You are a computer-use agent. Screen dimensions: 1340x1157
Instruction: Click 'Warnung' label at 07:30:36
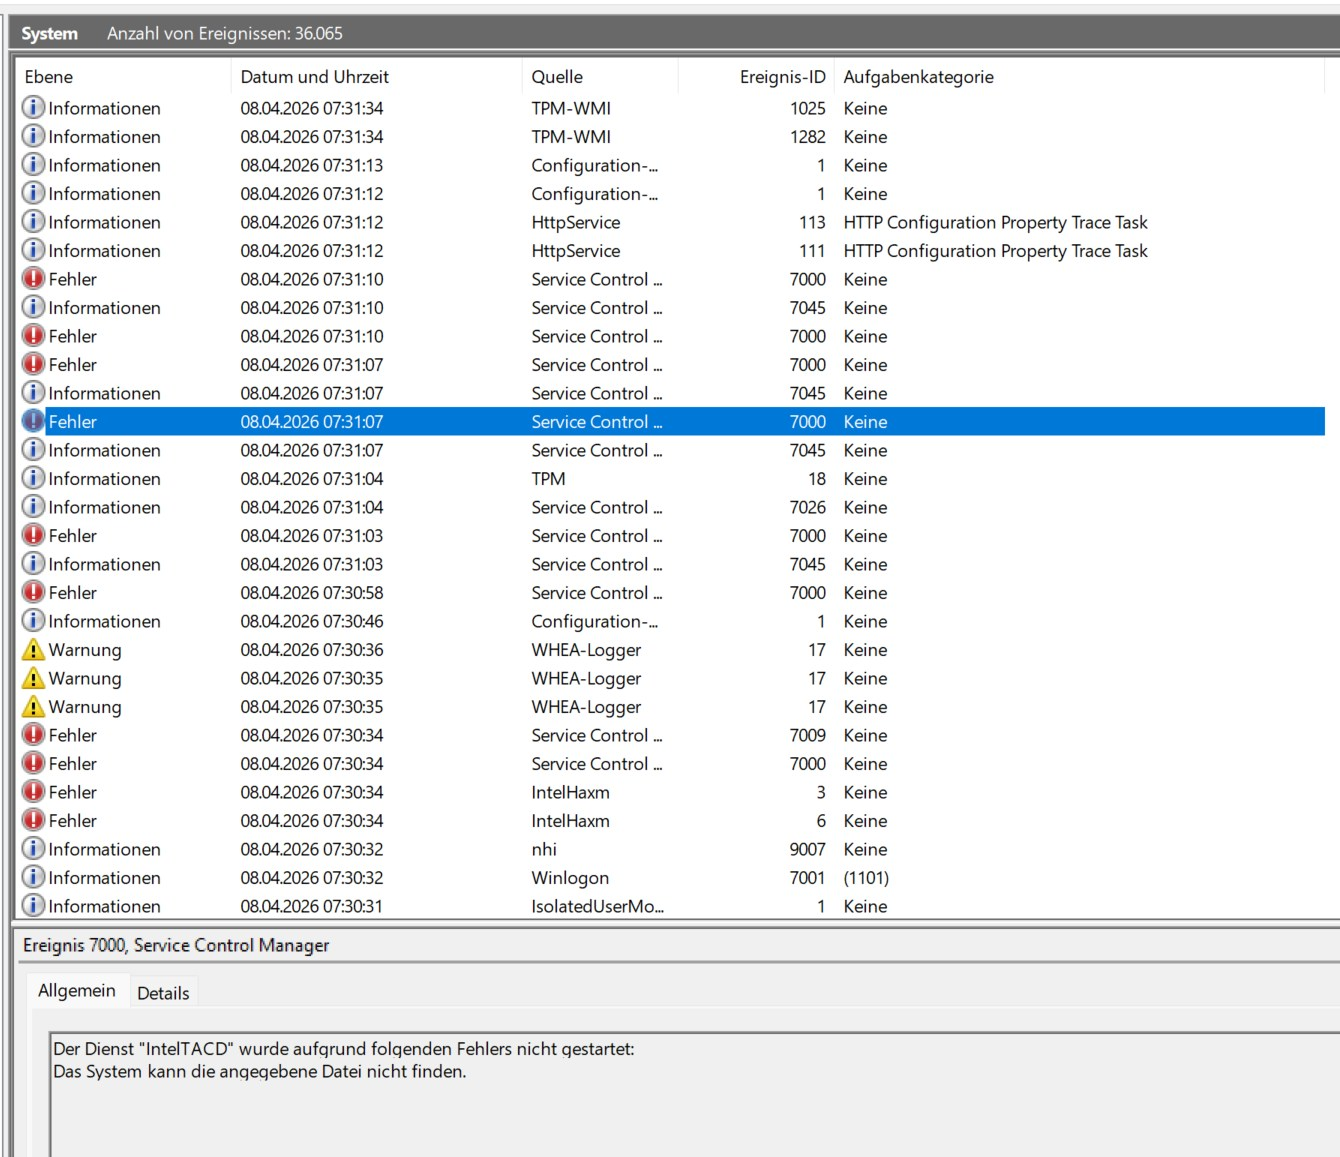85,650
